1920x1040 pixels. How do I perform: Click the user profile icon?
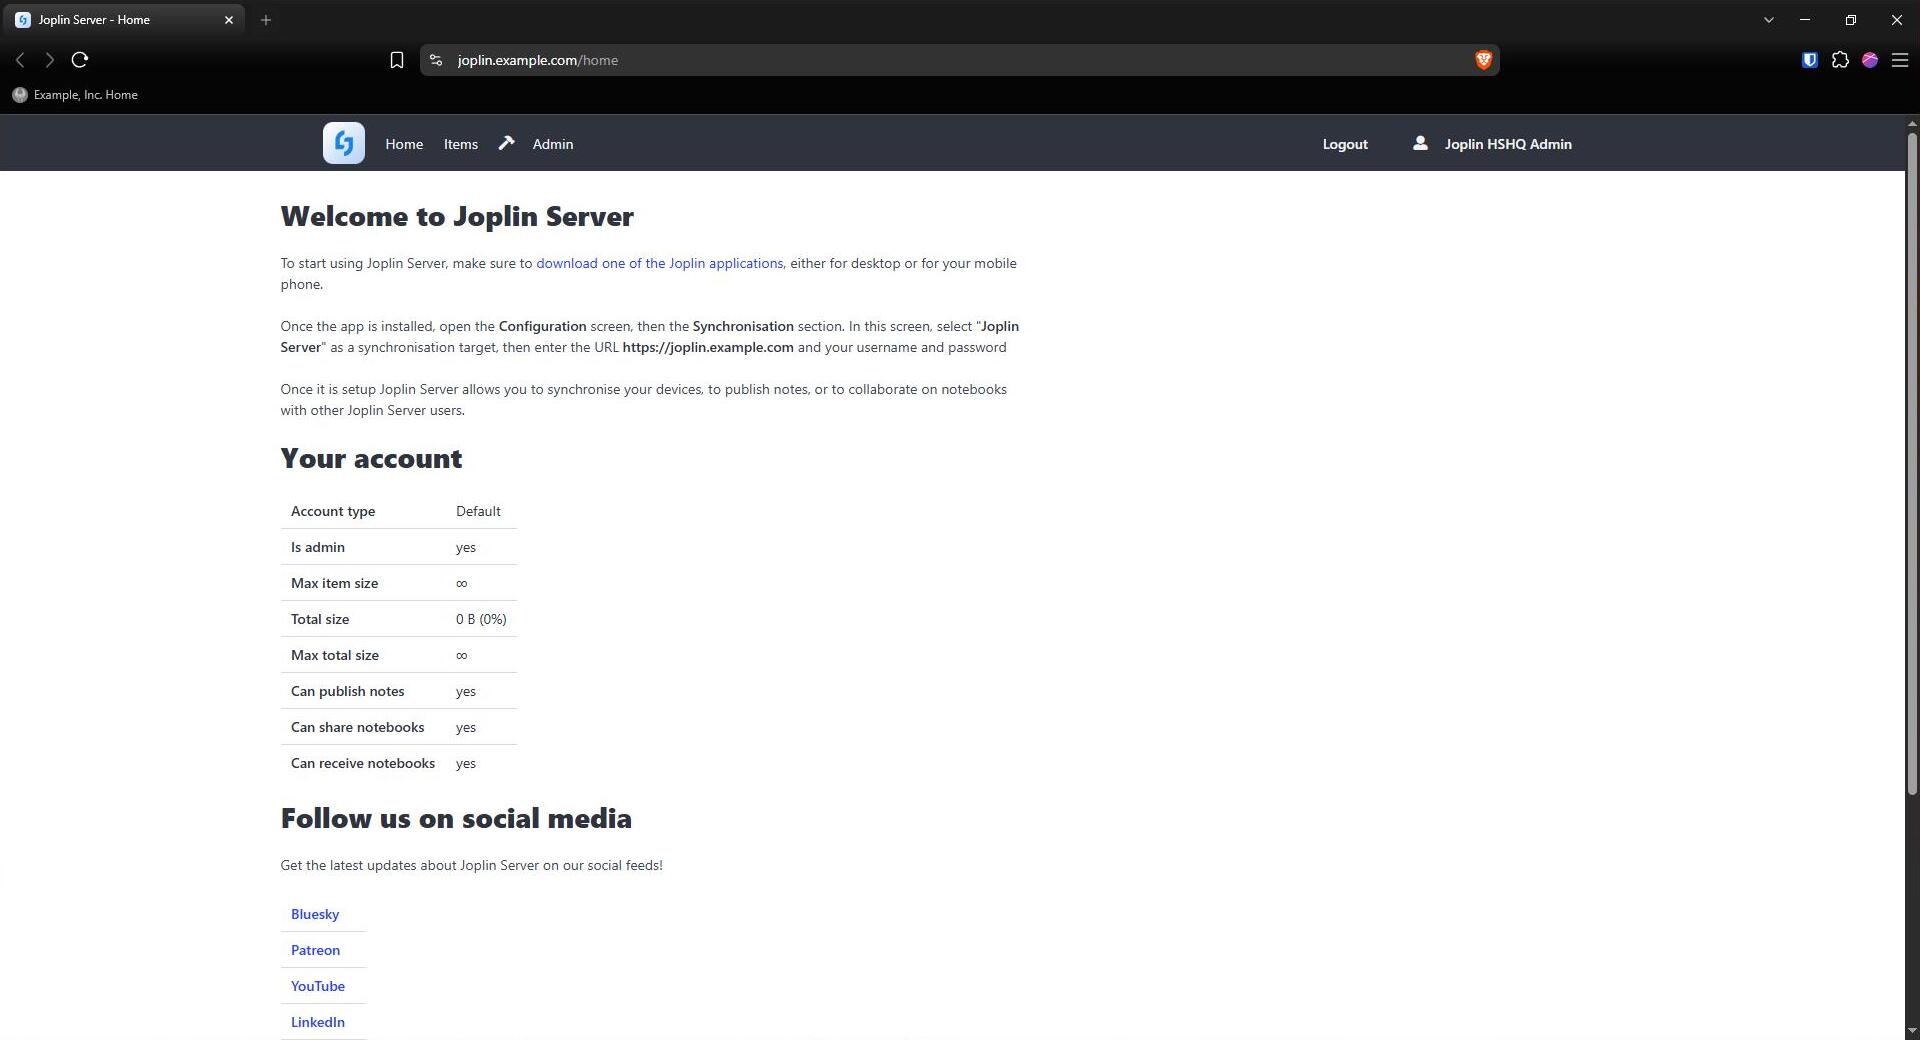click(x=1419, y=143)
